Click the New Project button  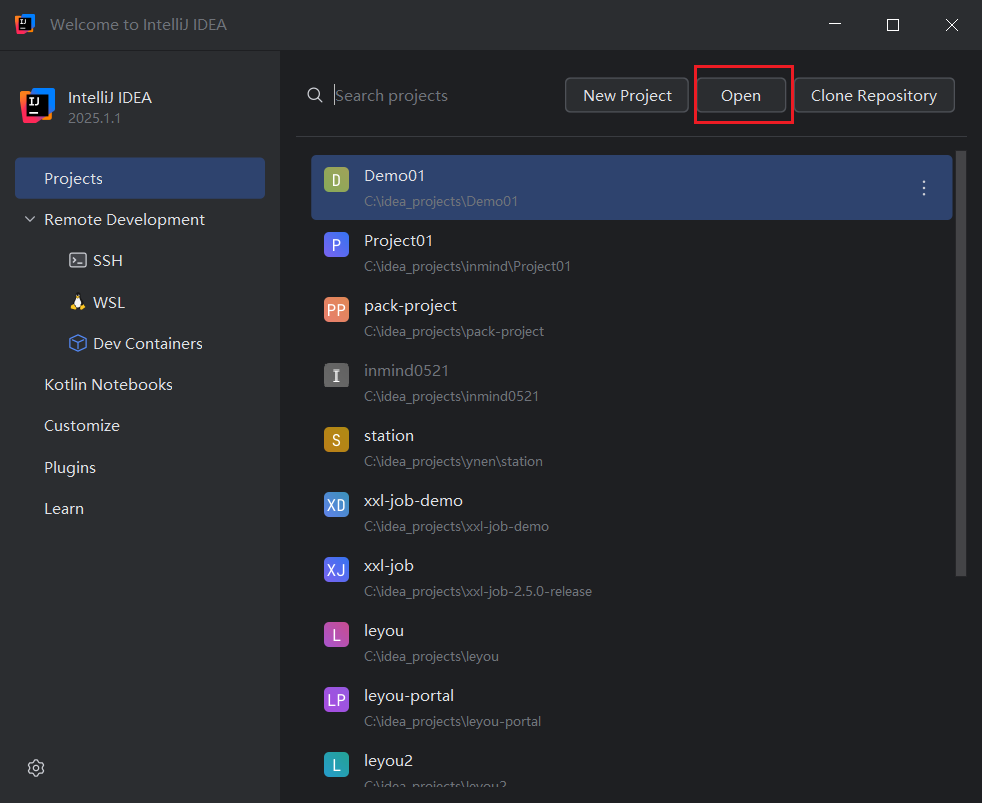point(627,95)
